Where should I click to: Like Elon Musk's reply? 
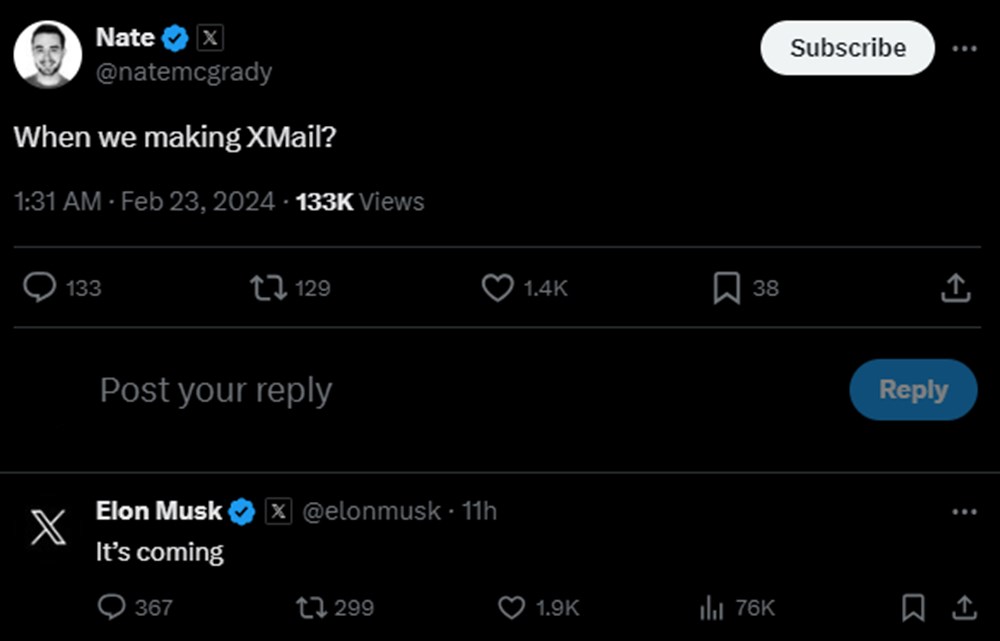coord(512,607)
